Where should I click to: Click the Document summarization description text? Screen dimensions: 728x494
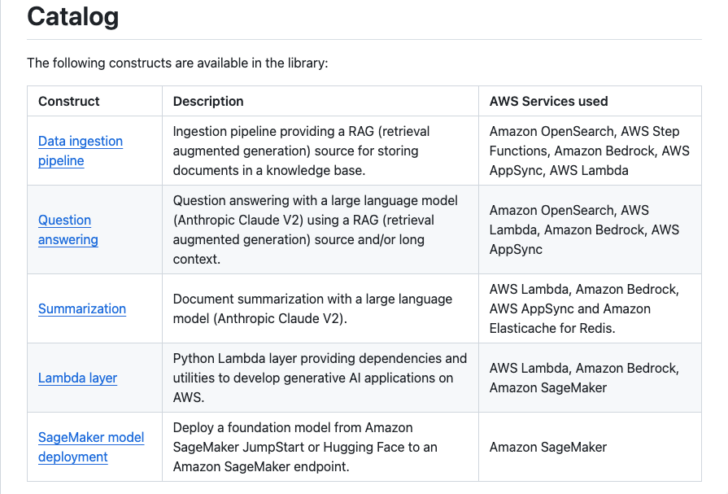point(312,309)
